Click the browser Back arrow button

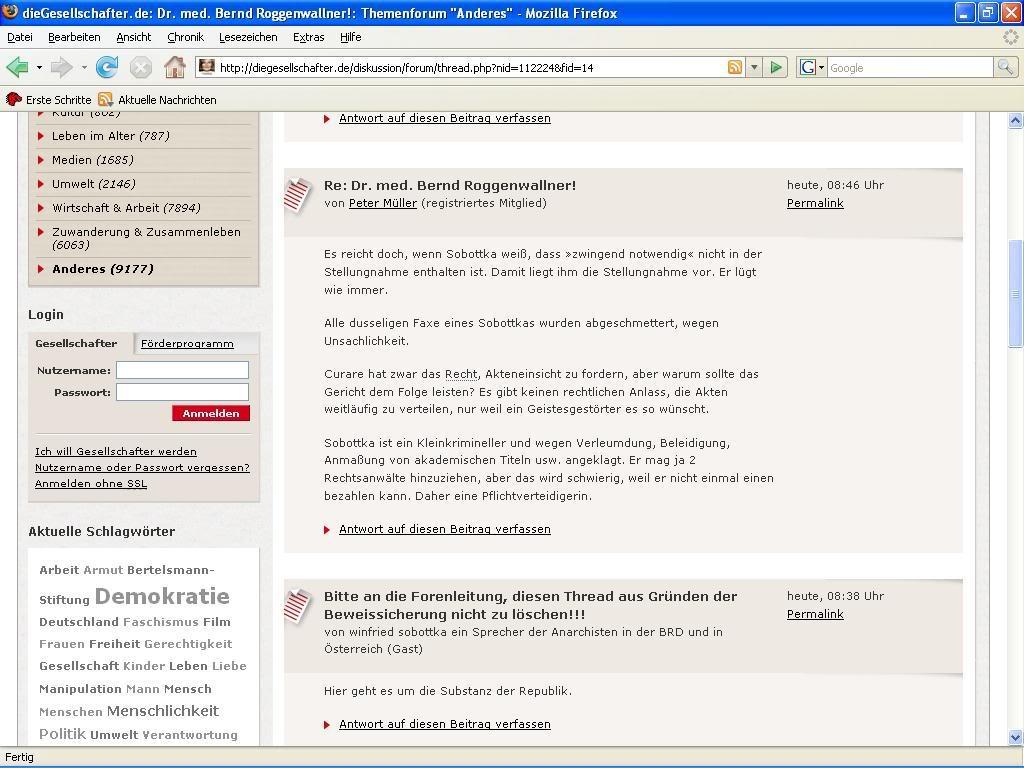(x=17, y=68)
